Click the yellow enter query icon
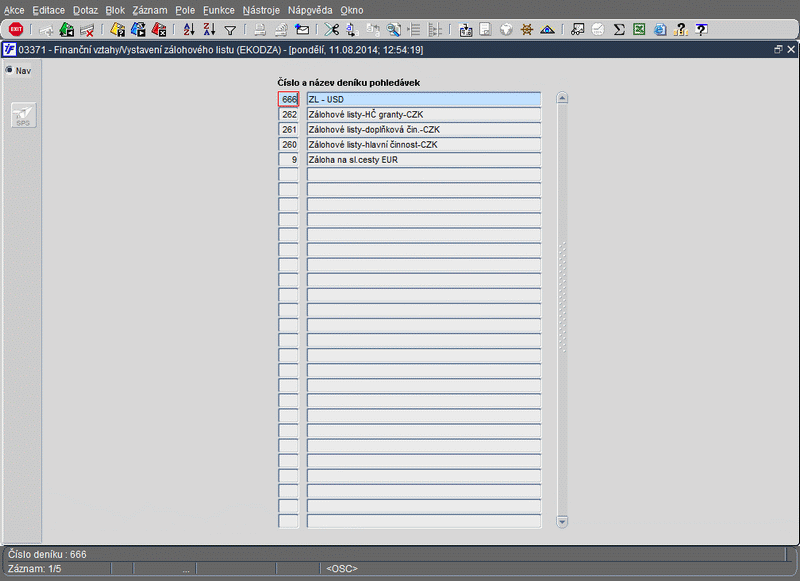800x581 pixels. point(117,30)
